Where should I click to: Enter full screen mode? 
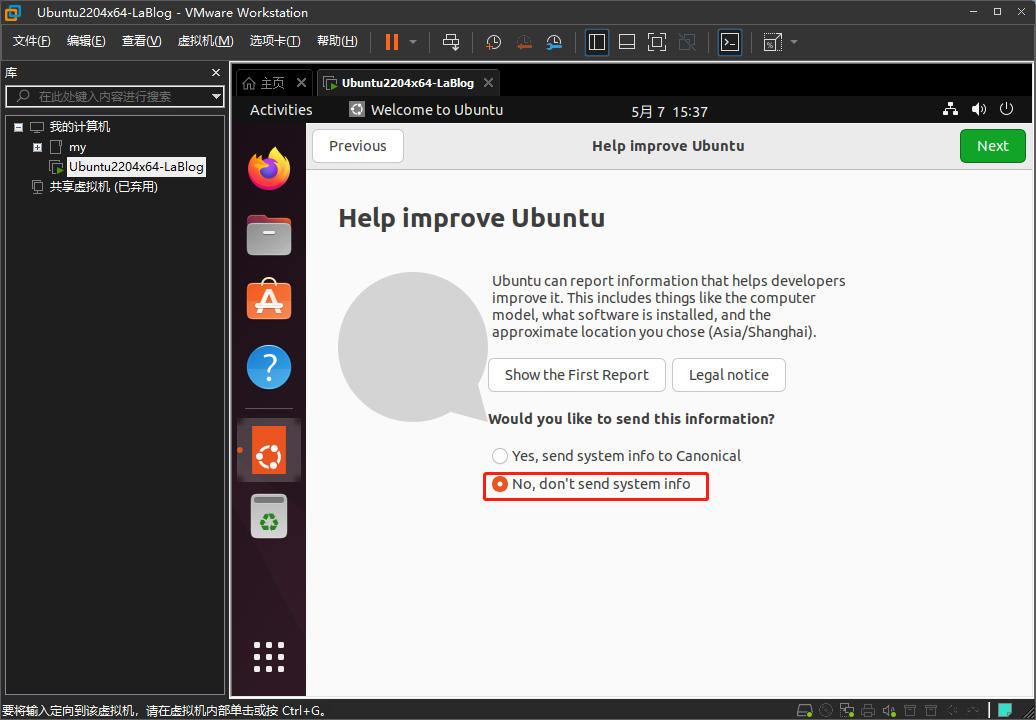[656, 42]
